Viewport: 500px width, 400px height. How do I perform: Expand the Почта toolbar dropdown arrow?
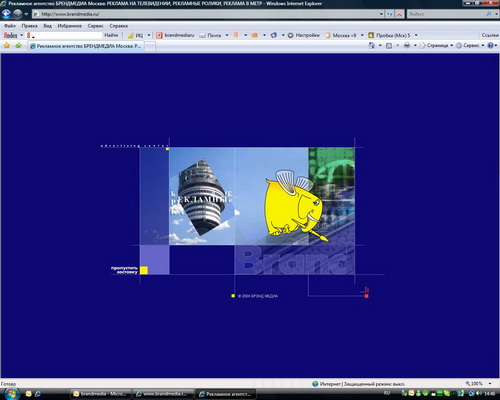[x=227, y=35]
